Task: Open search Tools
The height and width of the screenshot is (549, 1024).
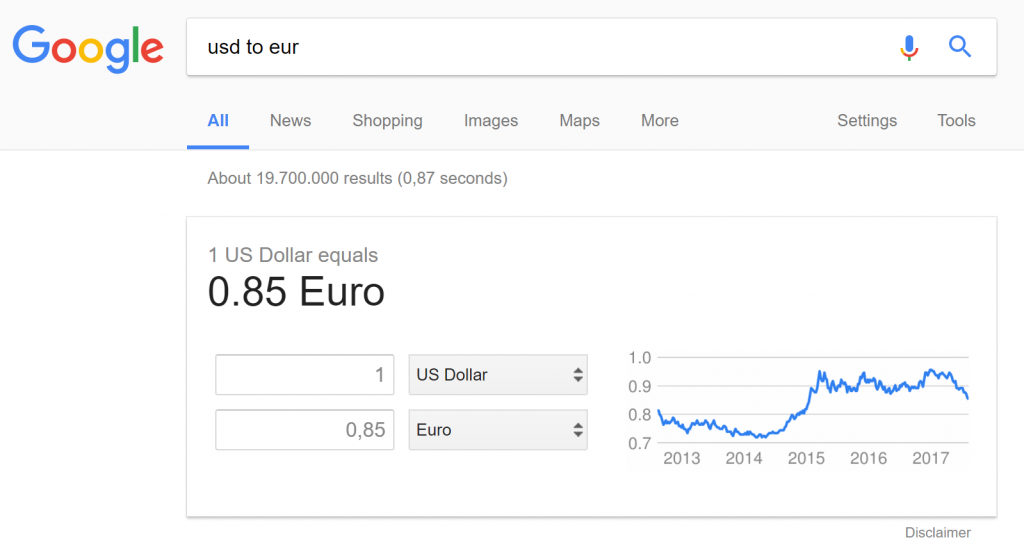Action: pos(956,121)
